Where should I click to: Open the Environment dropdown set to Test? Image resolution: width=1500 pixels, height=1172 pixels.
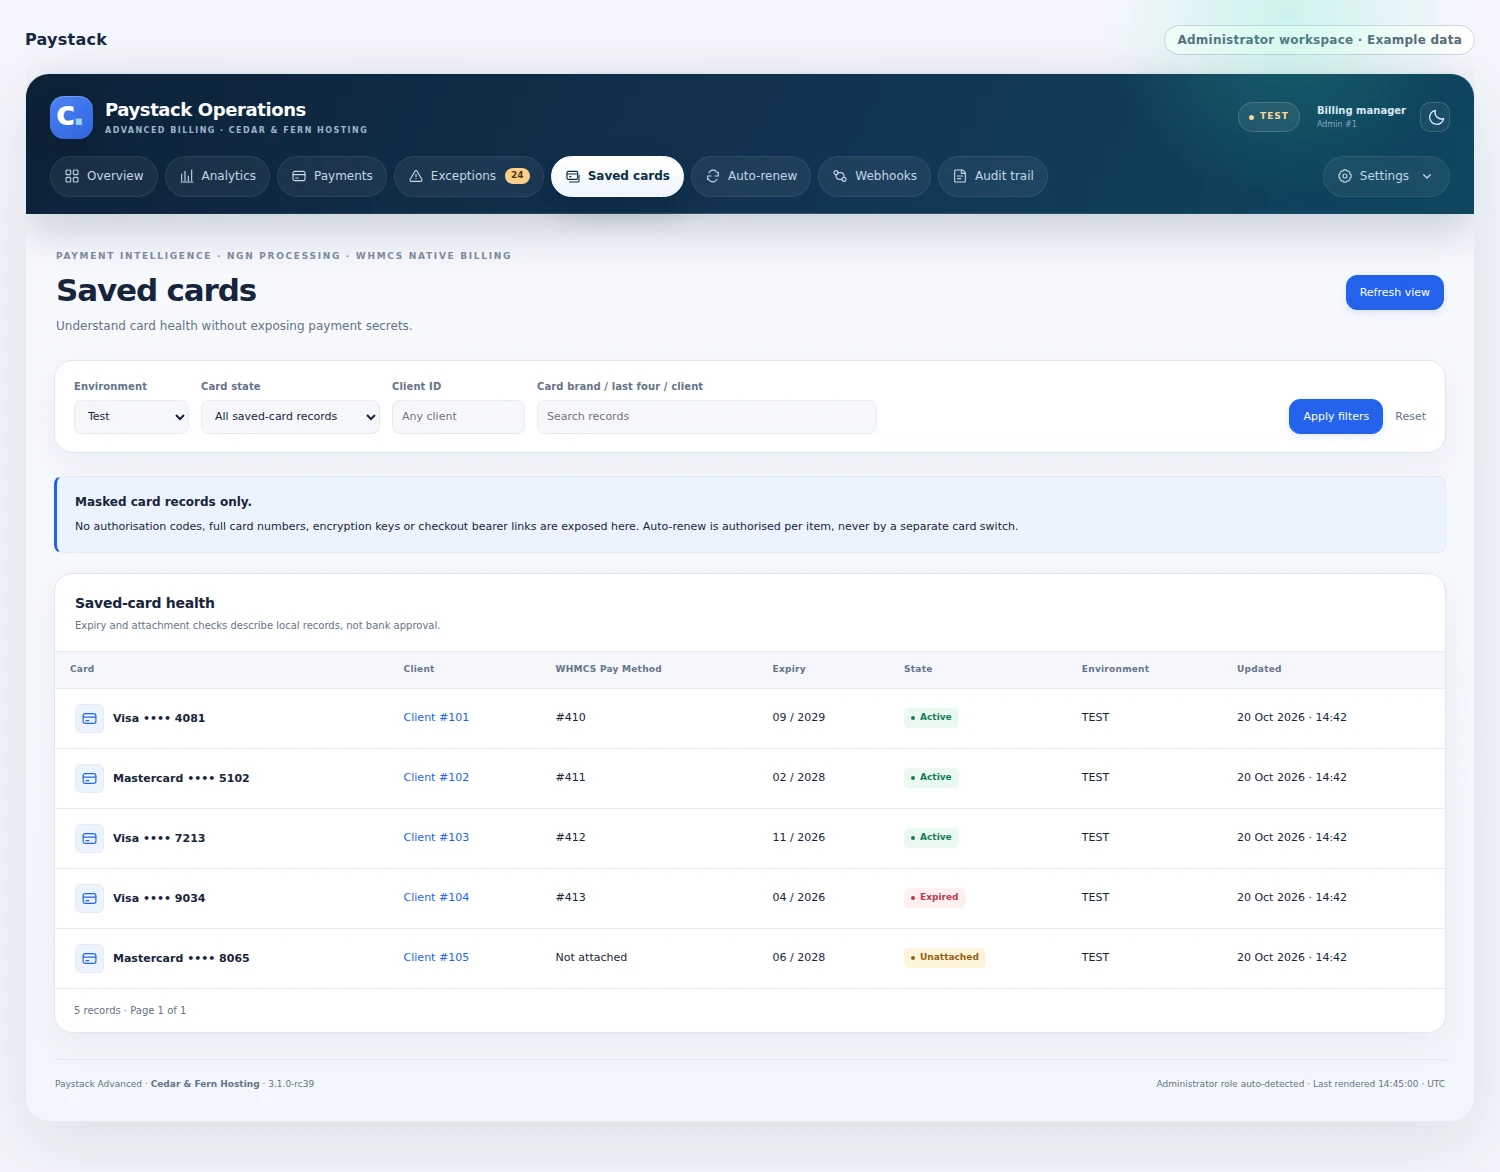132,417
